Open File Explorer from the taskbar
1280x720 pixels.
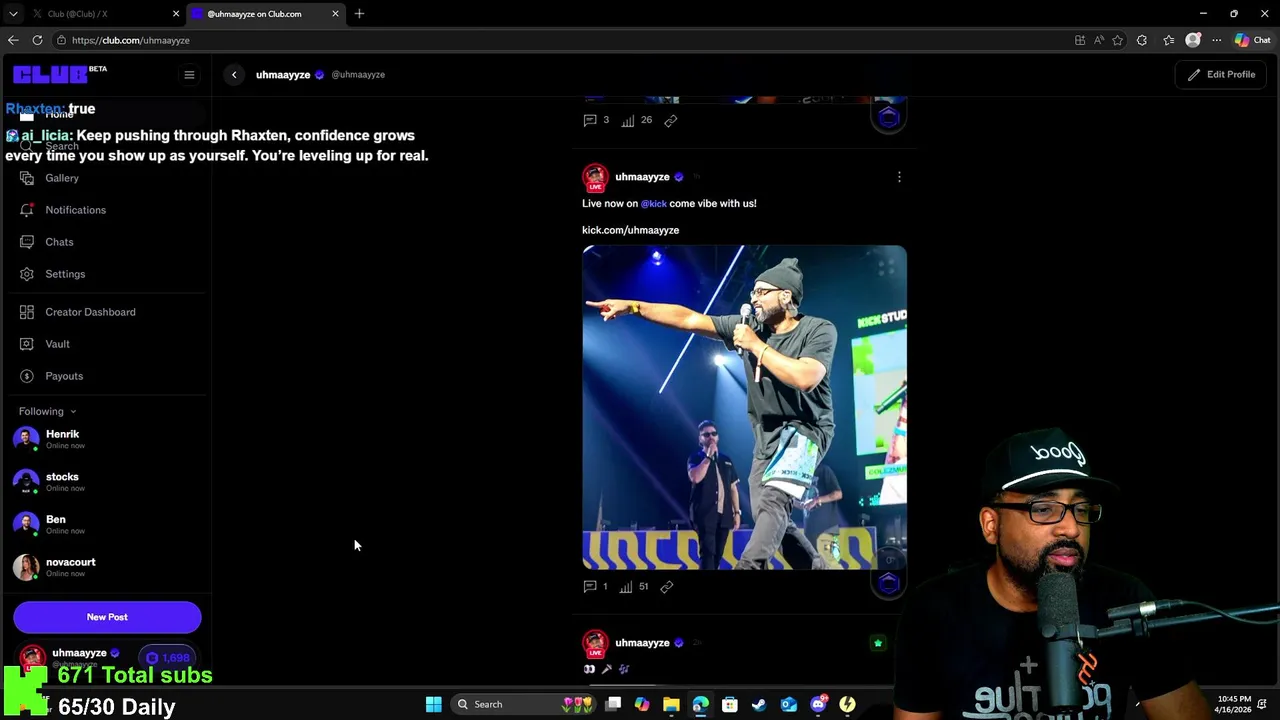671,704
